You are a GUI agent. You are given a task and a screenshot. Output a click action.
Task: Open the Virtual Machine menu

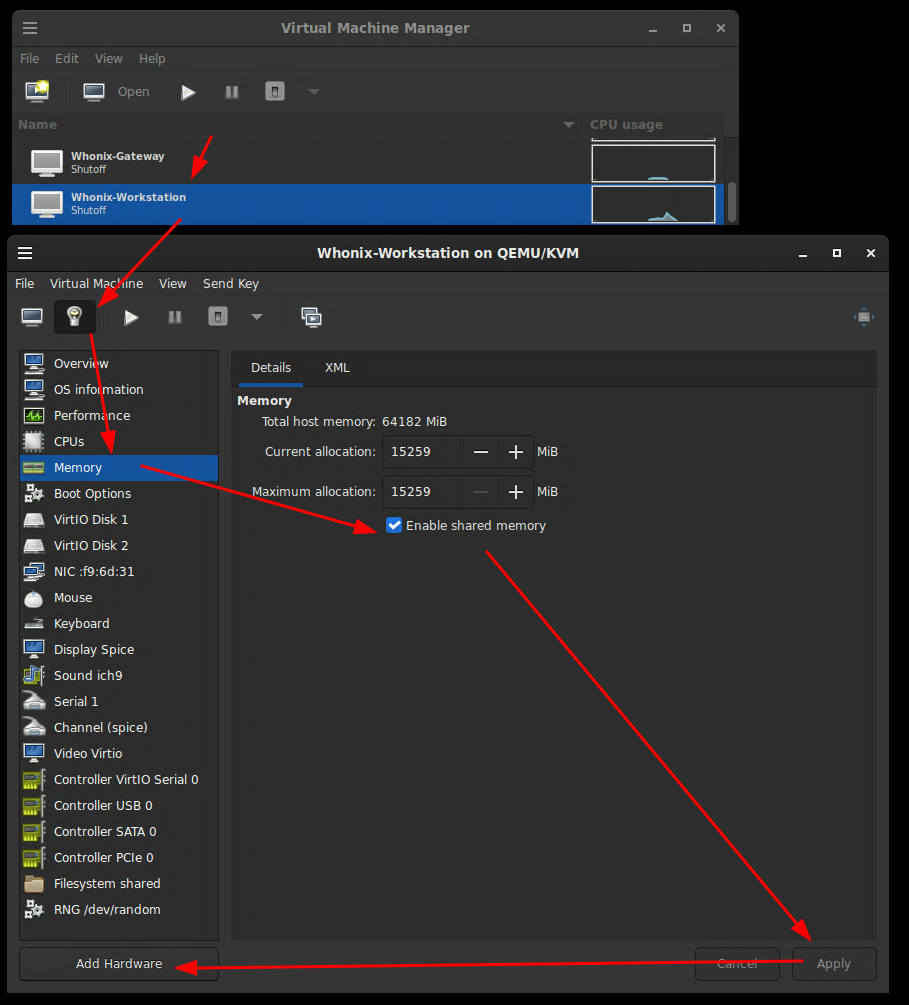click(x=97, y=283)
